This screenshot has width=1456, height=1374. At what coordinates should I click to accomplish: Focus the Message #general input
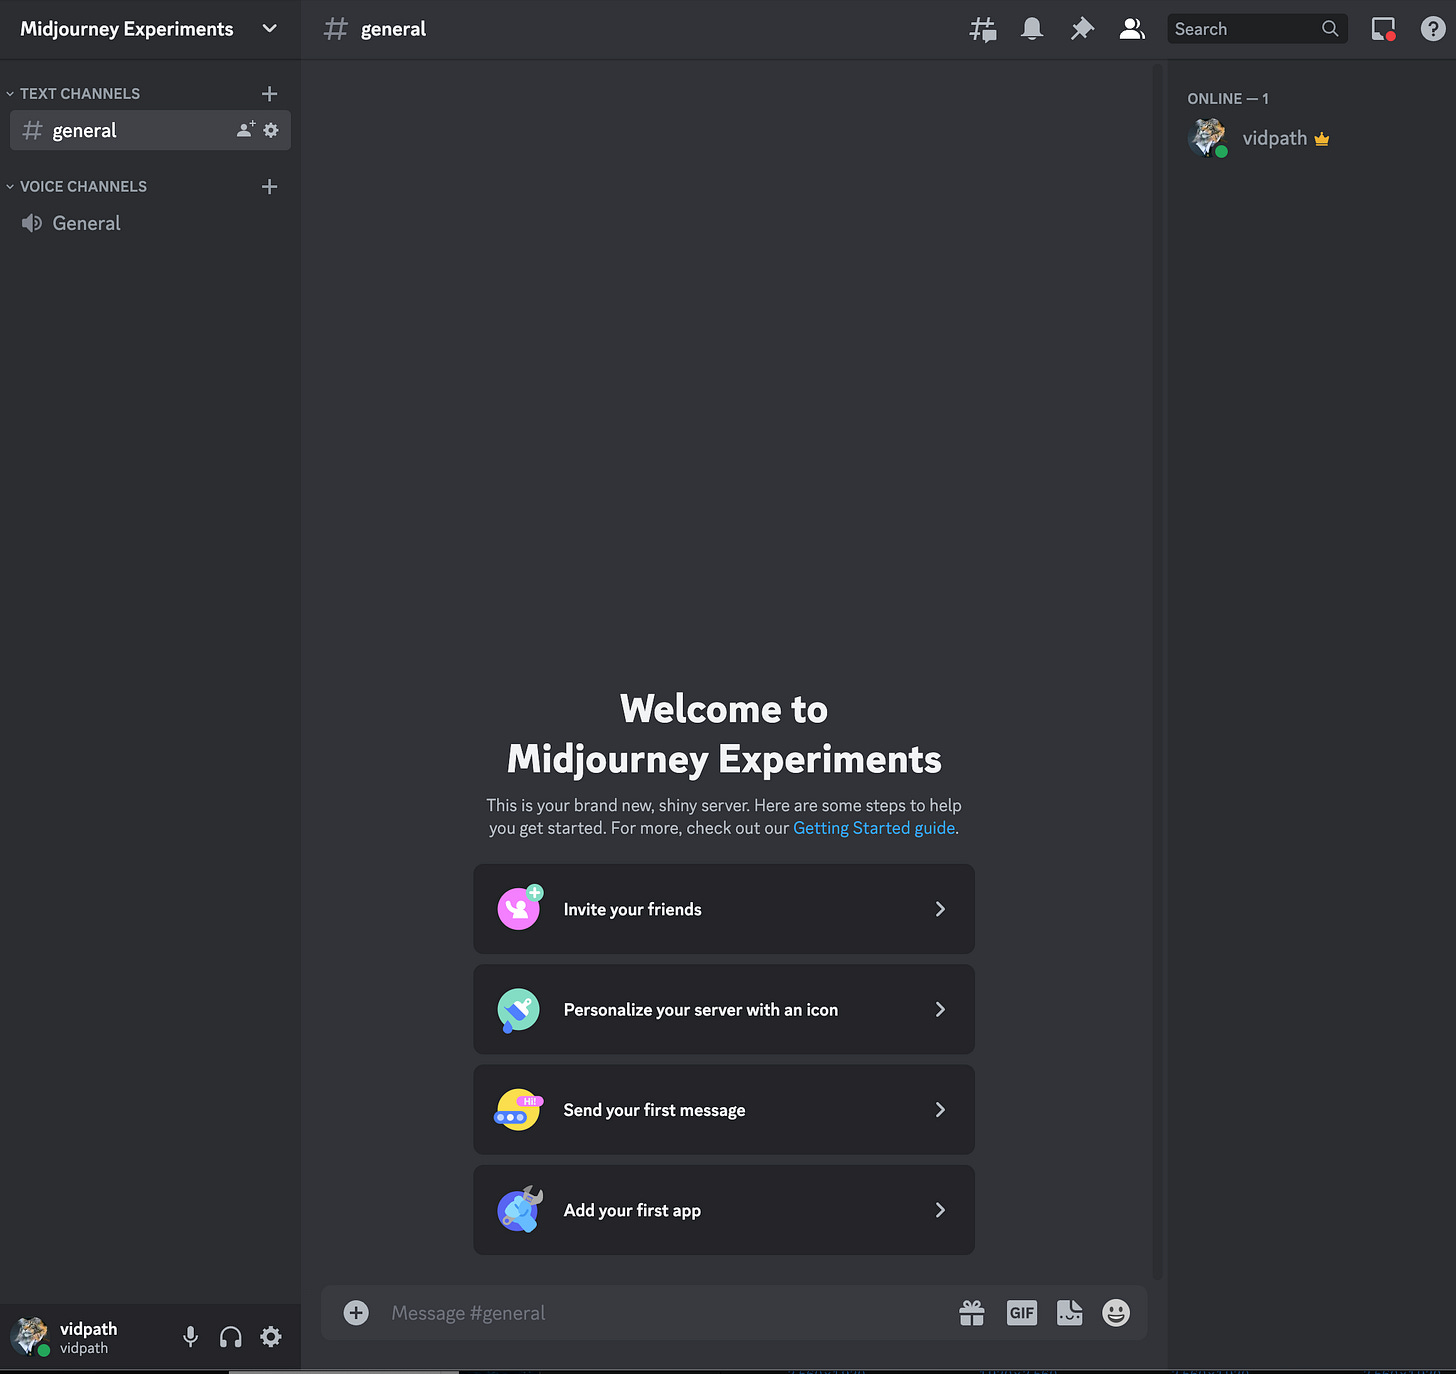coord(665,1313)
